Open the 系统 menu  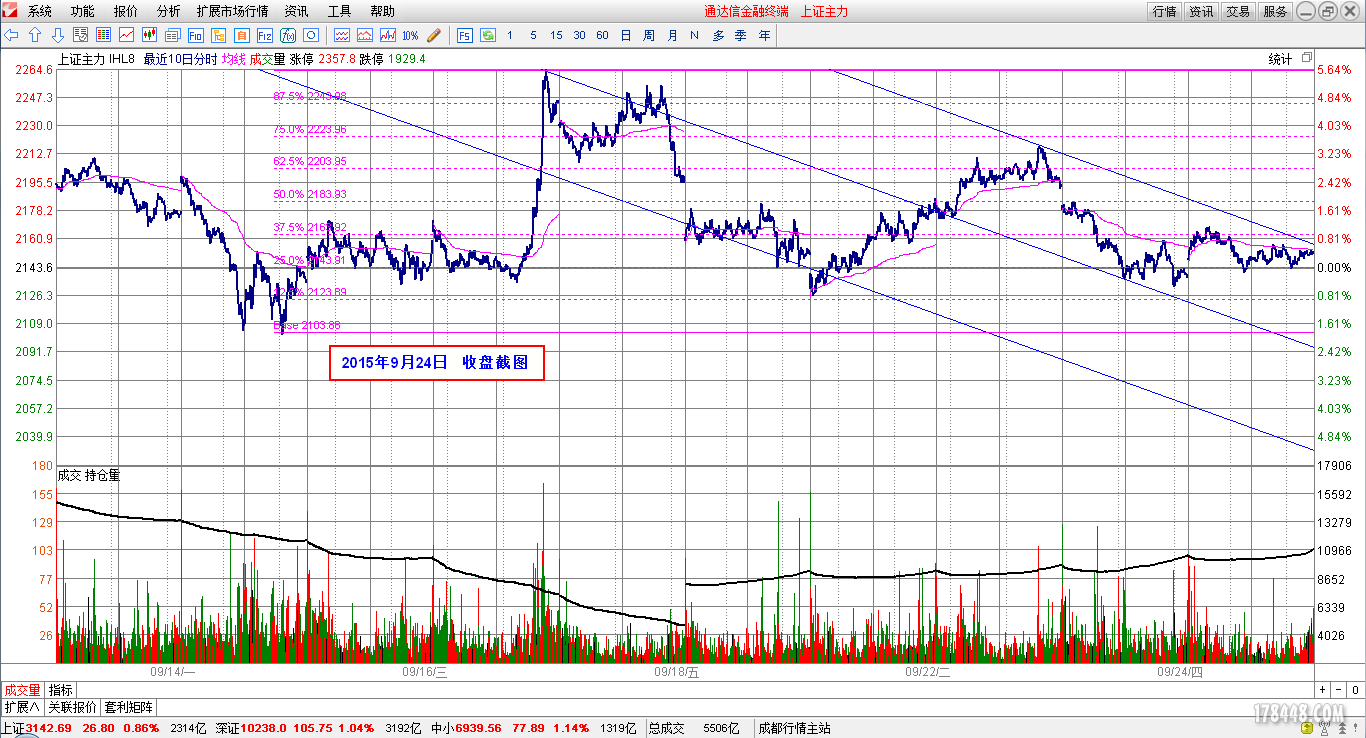point(40,11)
